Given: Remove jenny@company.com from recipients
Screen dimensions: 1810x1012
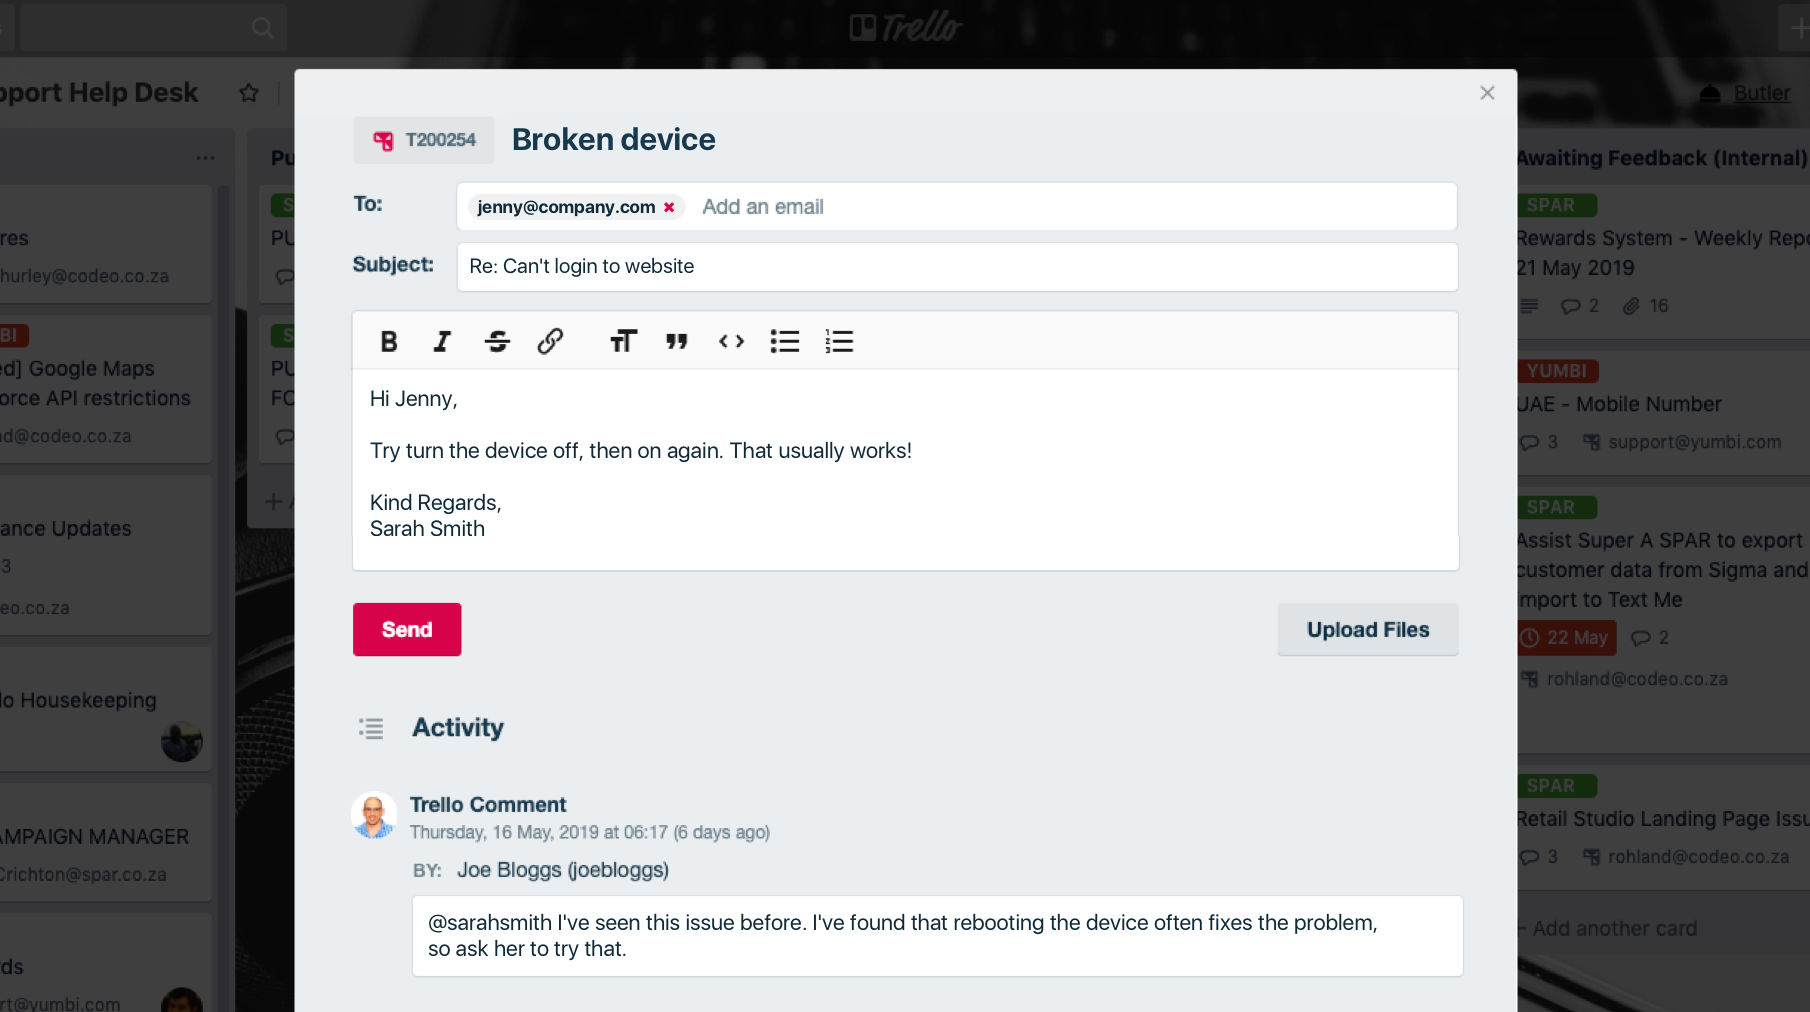Looking at the screenshot, I should (x=669, y=207).
